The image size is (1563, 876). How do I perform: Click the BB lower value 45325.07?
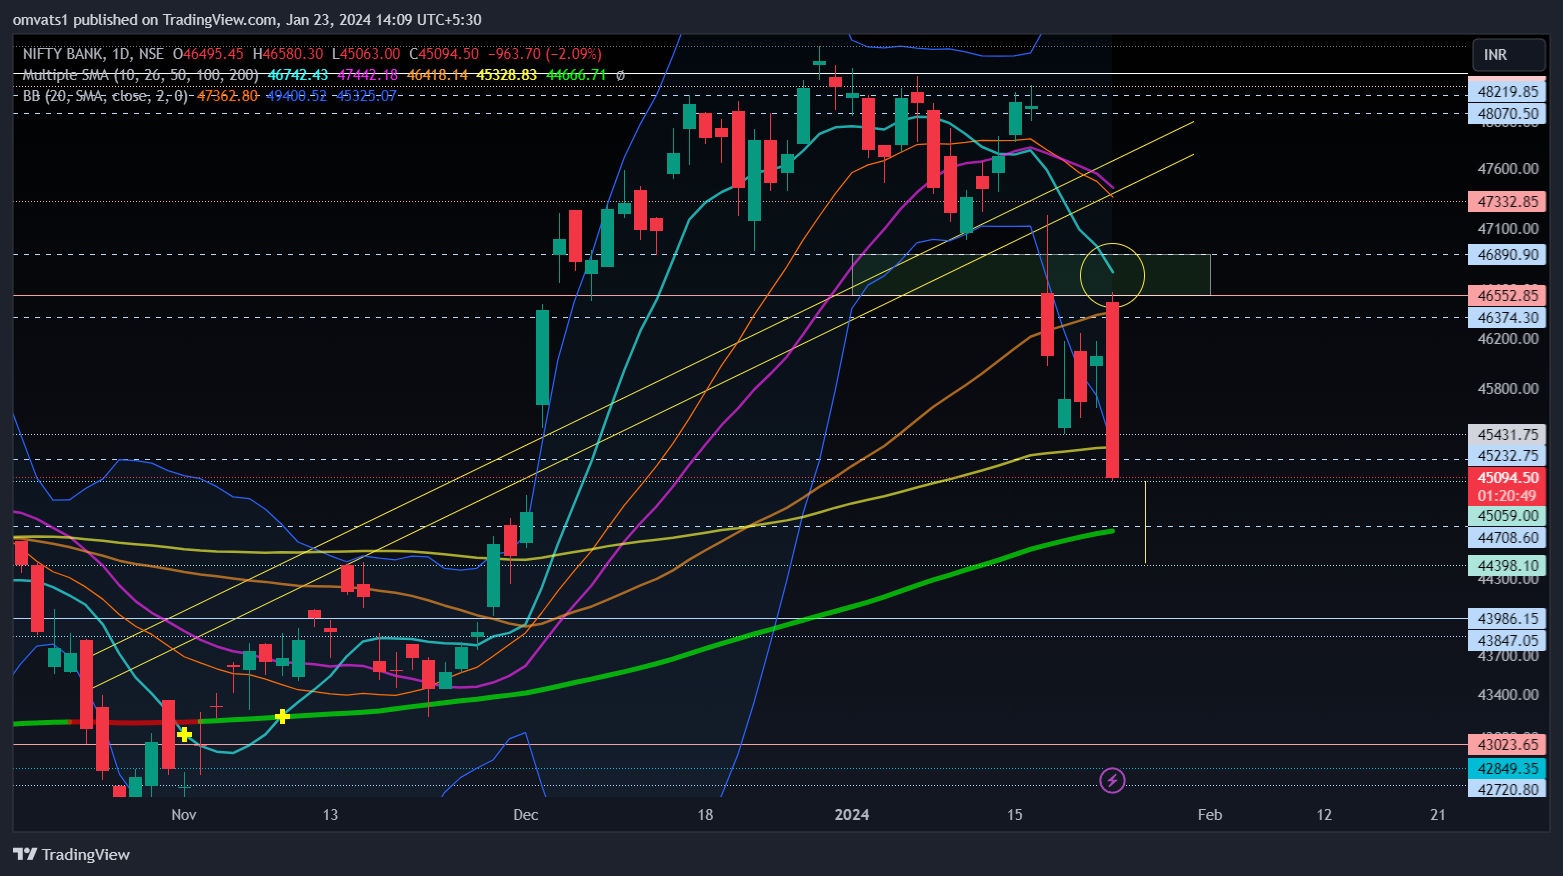pos(365,96)
